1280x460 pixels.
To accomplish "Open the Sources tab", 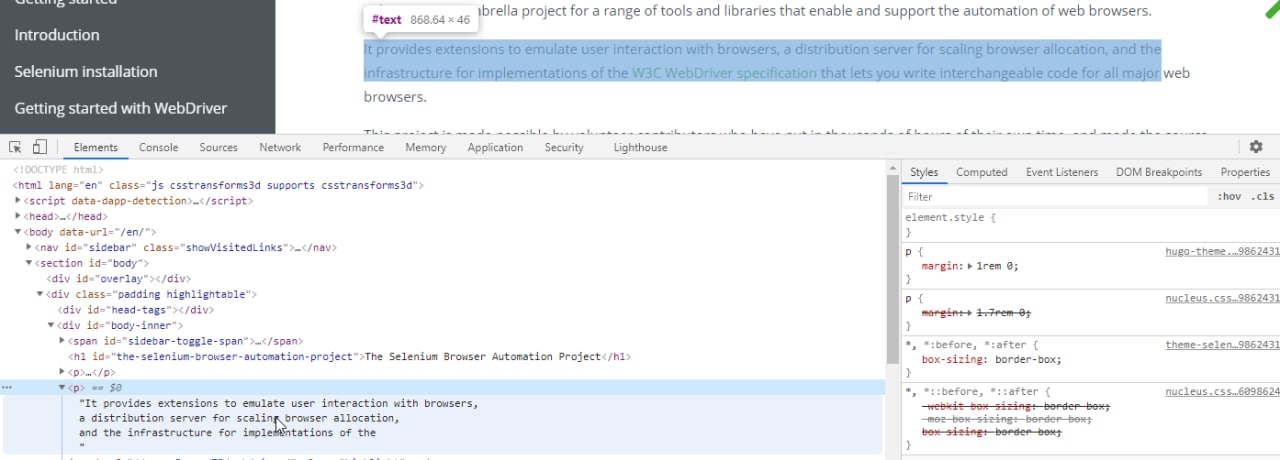I will (218, 147).
